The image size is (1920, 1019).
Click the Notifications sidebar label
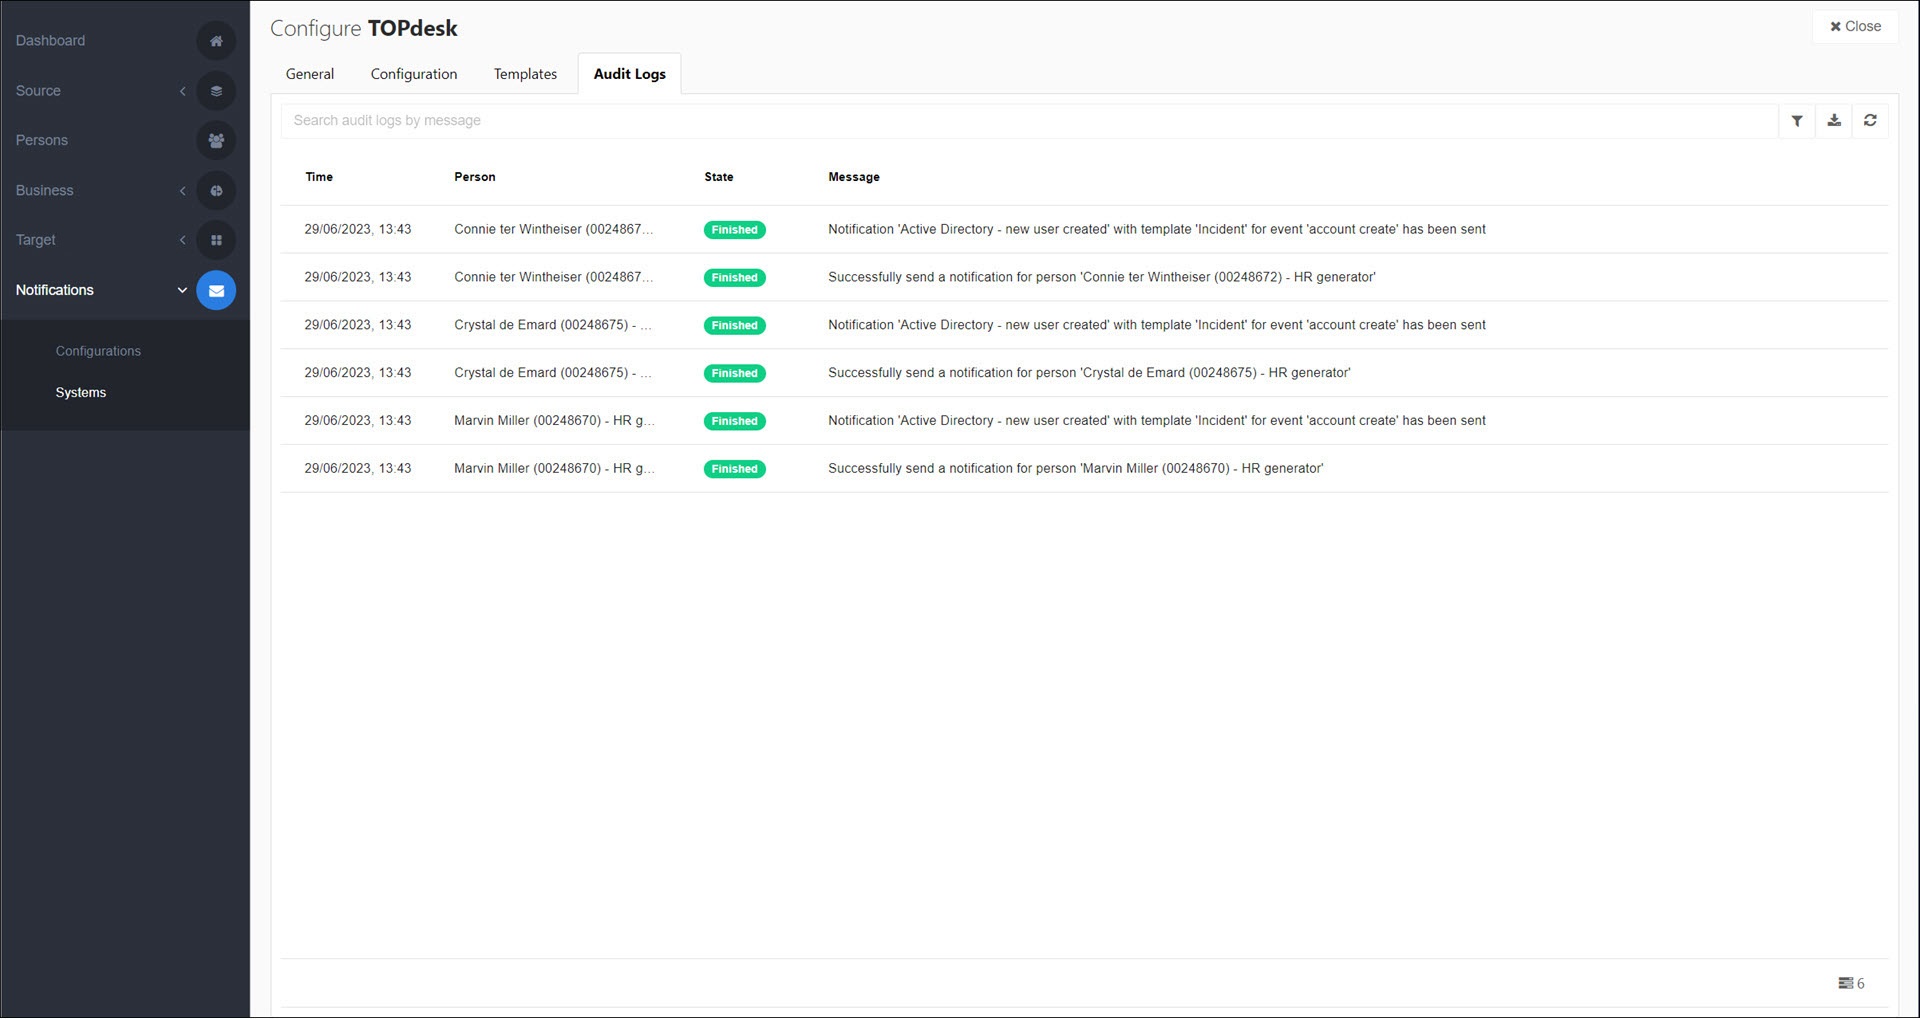click(x=55, y=290)
